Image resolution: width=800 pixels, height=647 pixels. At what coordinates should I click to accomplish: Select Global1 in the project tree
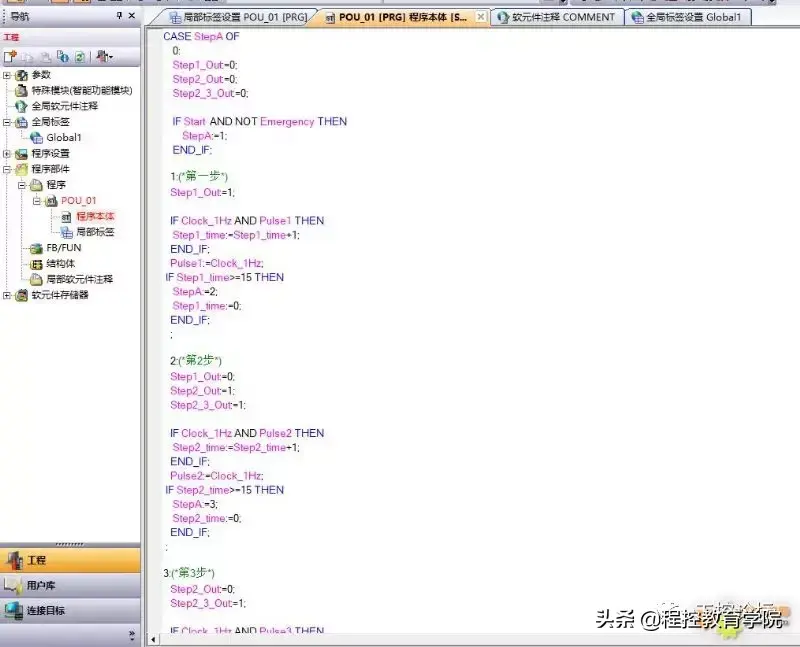click(x=64, y=138)
